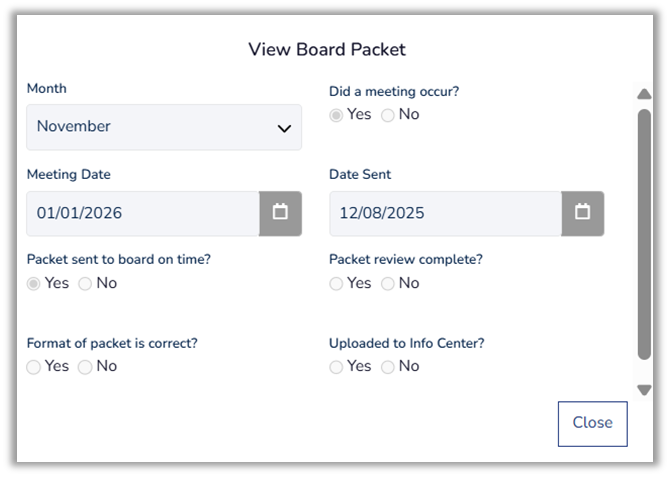
Task: Select No for Did a meeting occur
Action: [x=388, y=115]
